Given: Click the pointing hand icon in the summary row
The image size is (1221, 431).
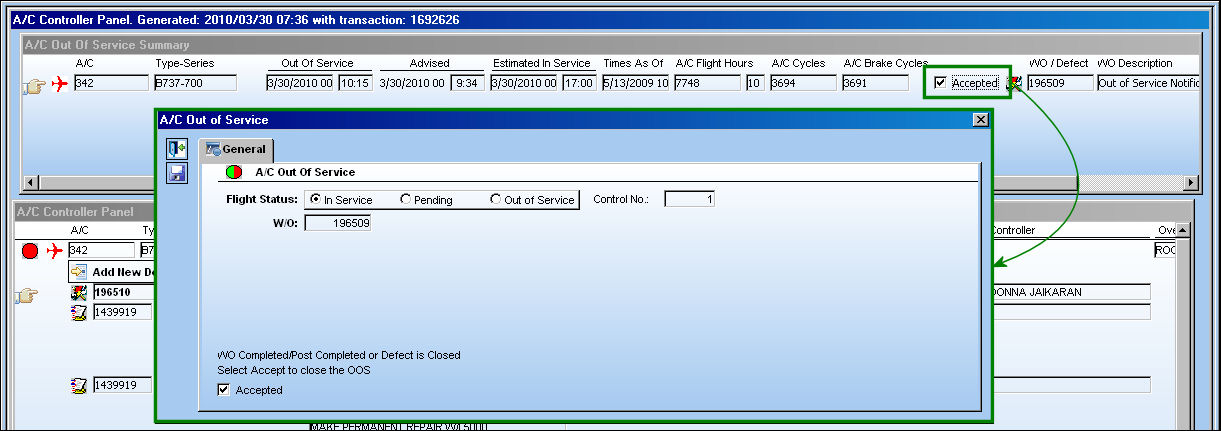Looking at the screenshot, I should tap(33, 88).
